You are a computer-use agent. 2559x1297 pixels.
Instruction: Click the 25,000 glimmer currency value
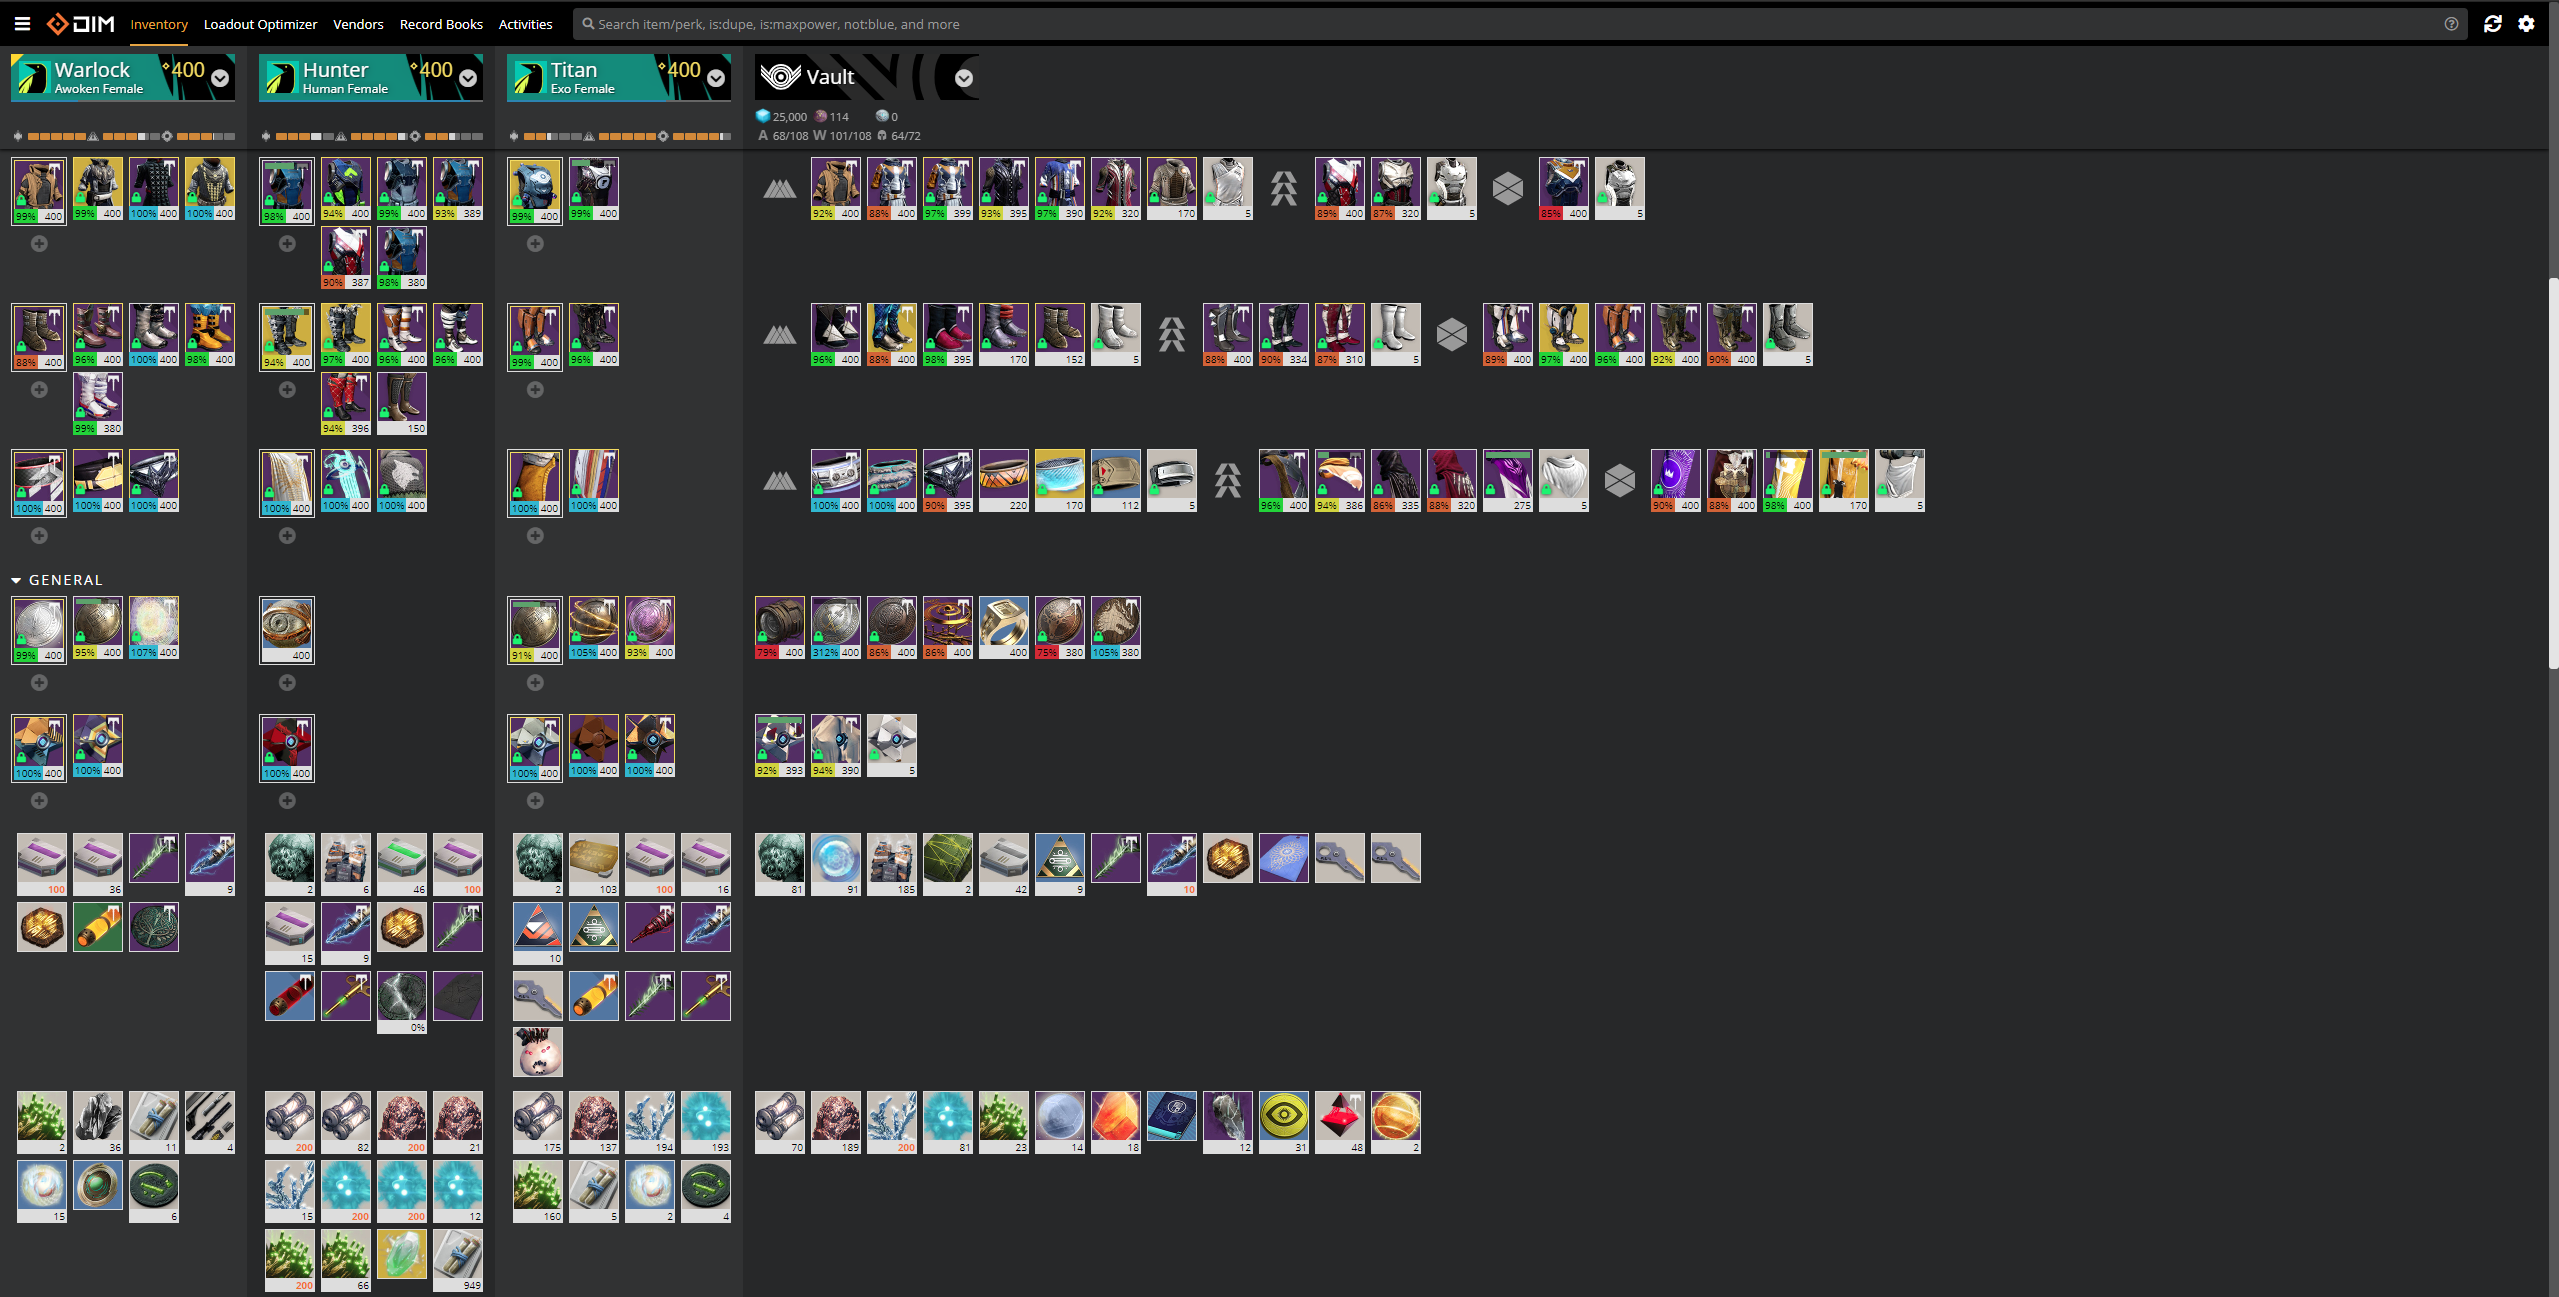789,117
